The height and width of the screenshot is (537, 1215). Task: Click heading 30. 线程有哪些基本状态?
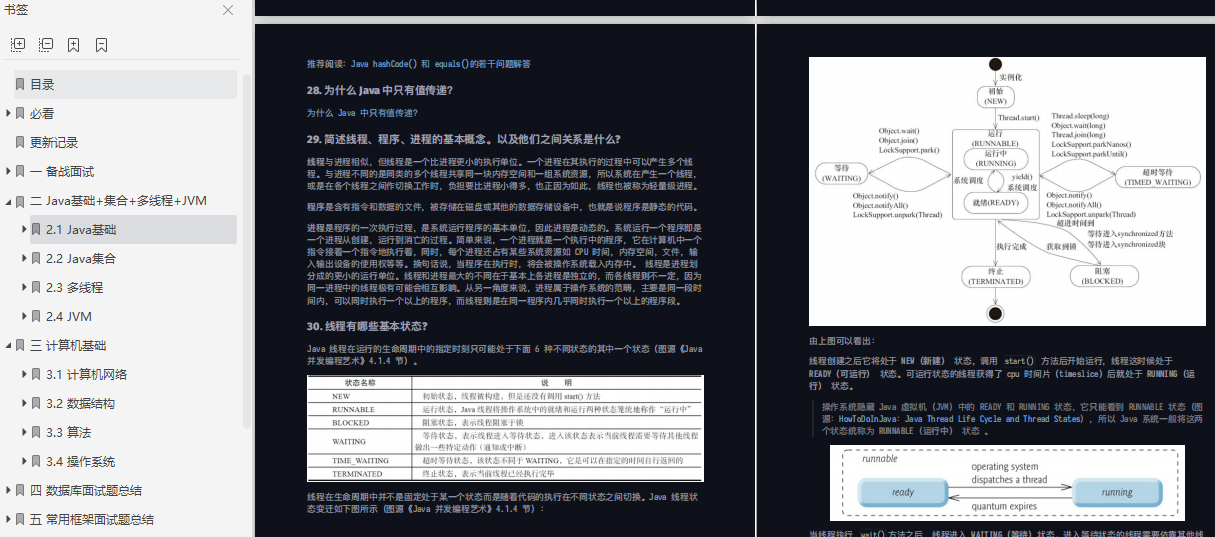pos(367,326)
